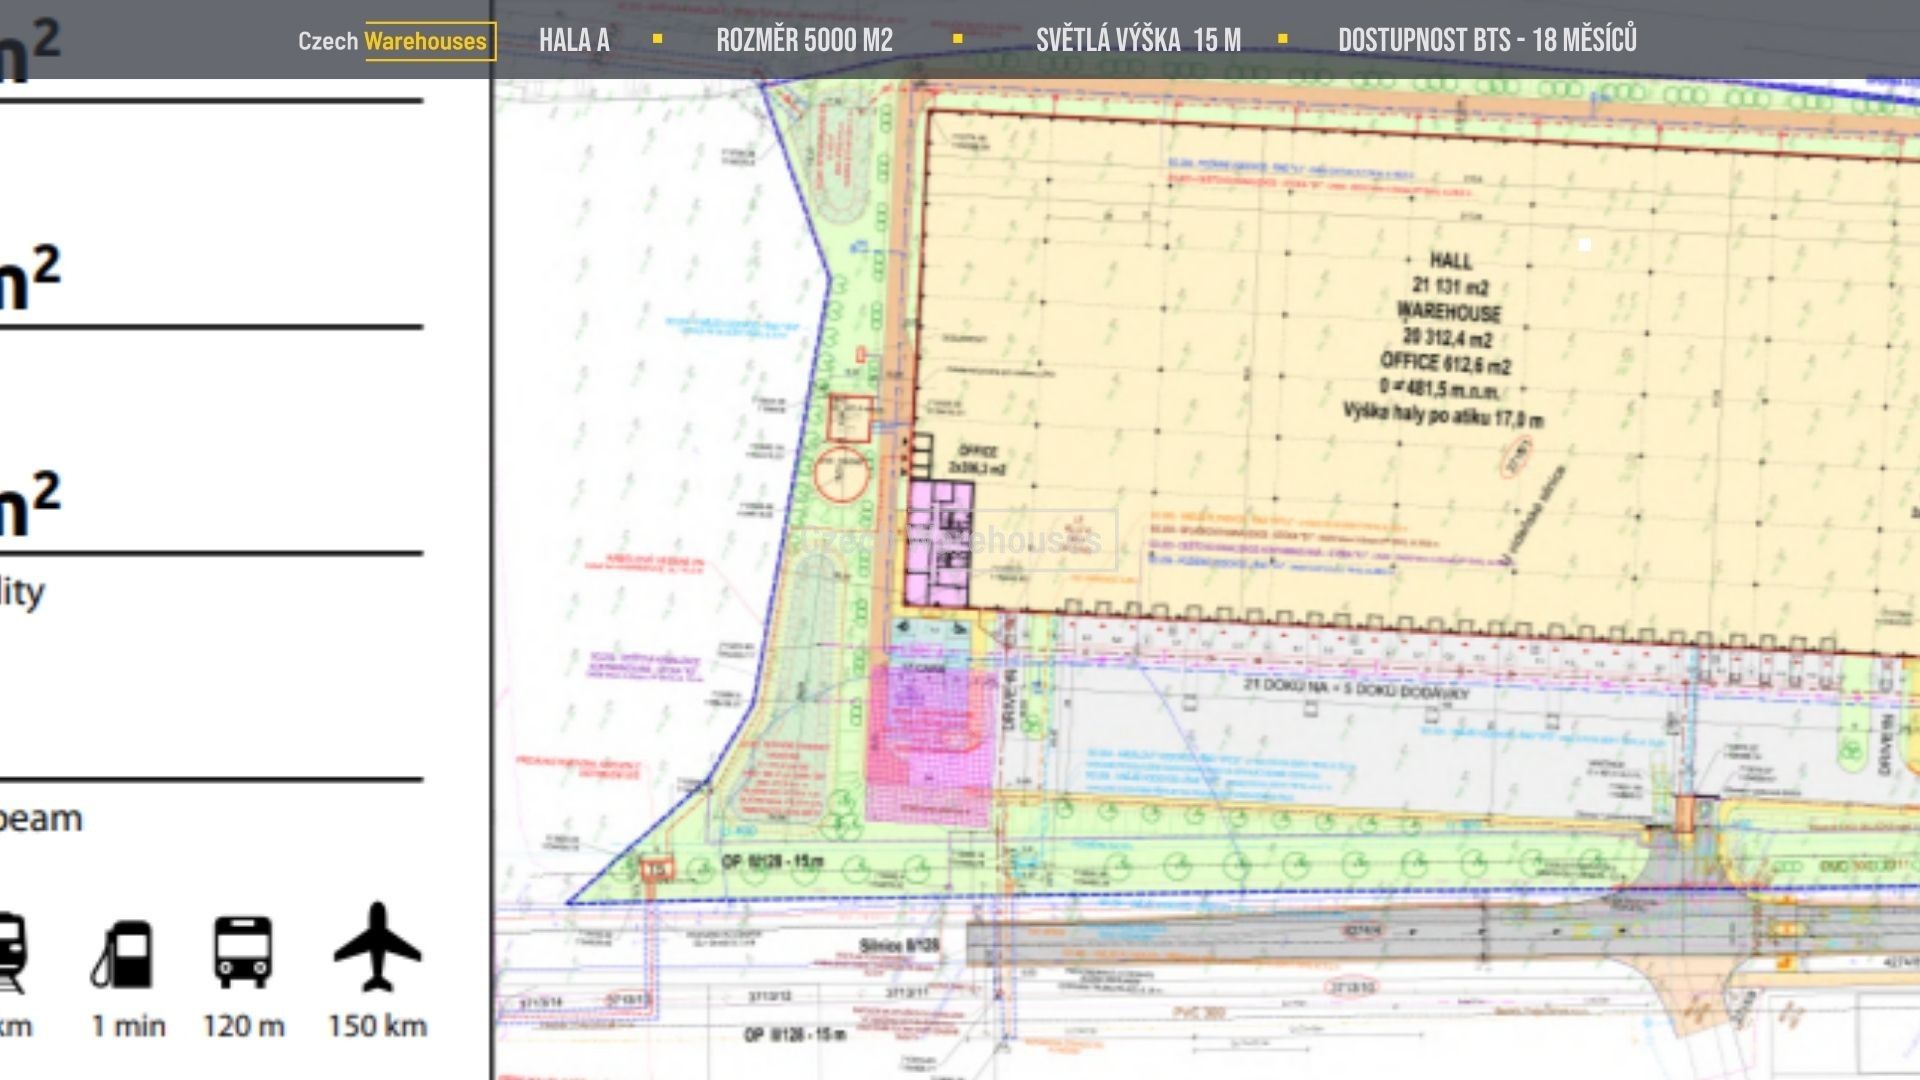This screenshot has height=1080, width=1920.
Task: Select HALA A in header bar
Action: point(574,40)
